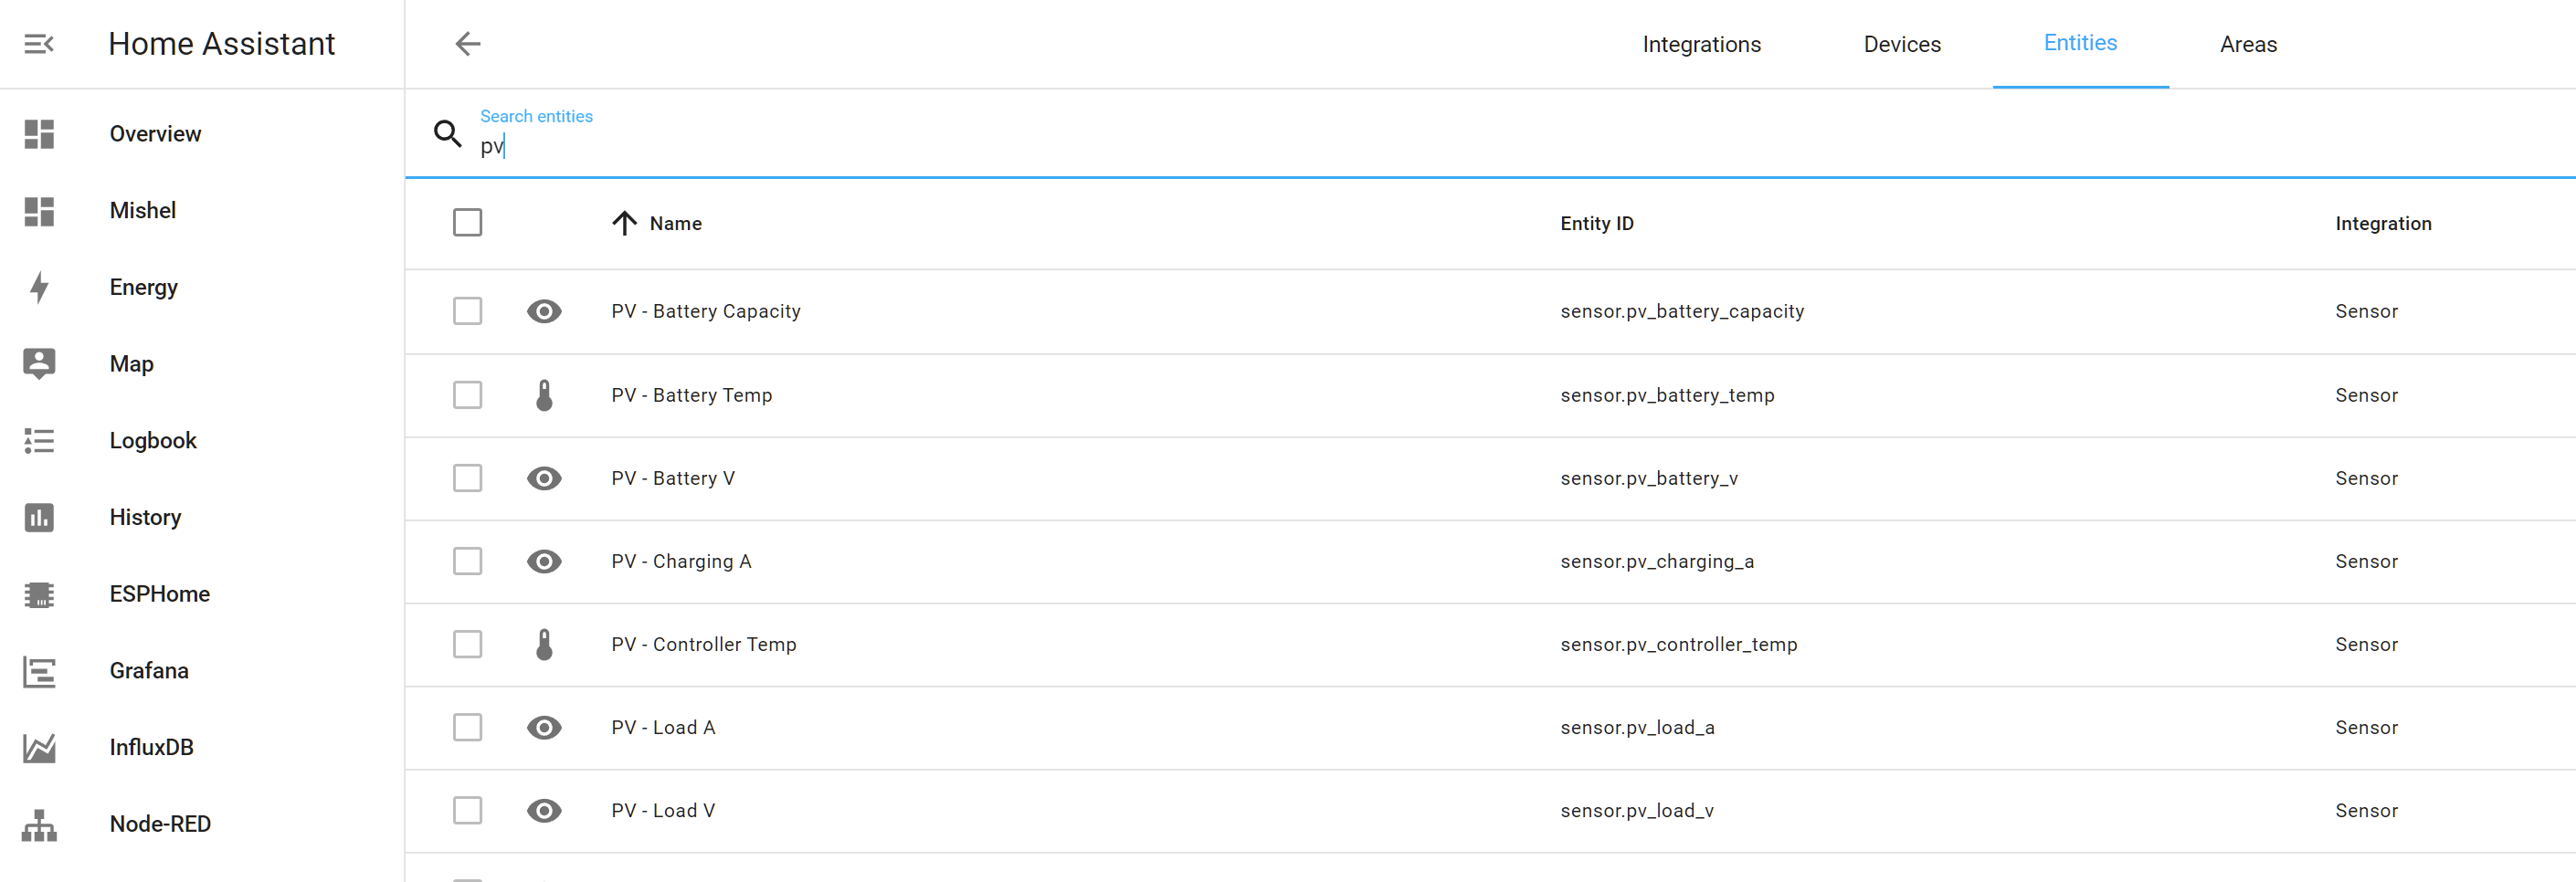Open ESPHome chip icon
Screen dimensions: 2576x882
click(39, 594)
